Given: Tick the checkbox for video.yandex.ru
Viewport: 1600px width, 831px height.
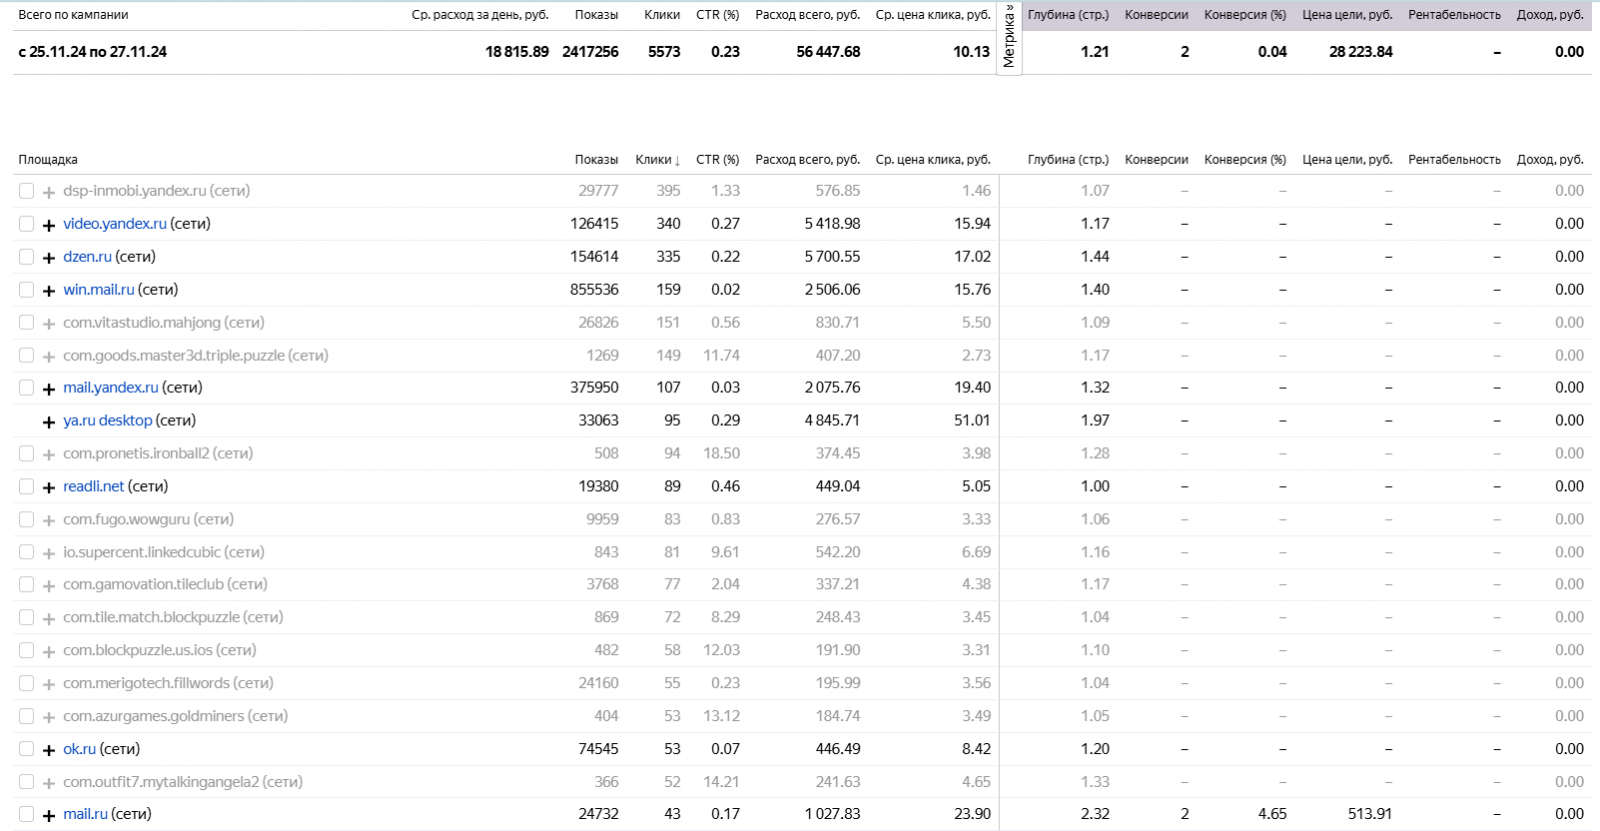Looking at the screenshot, I should [26, 224].
